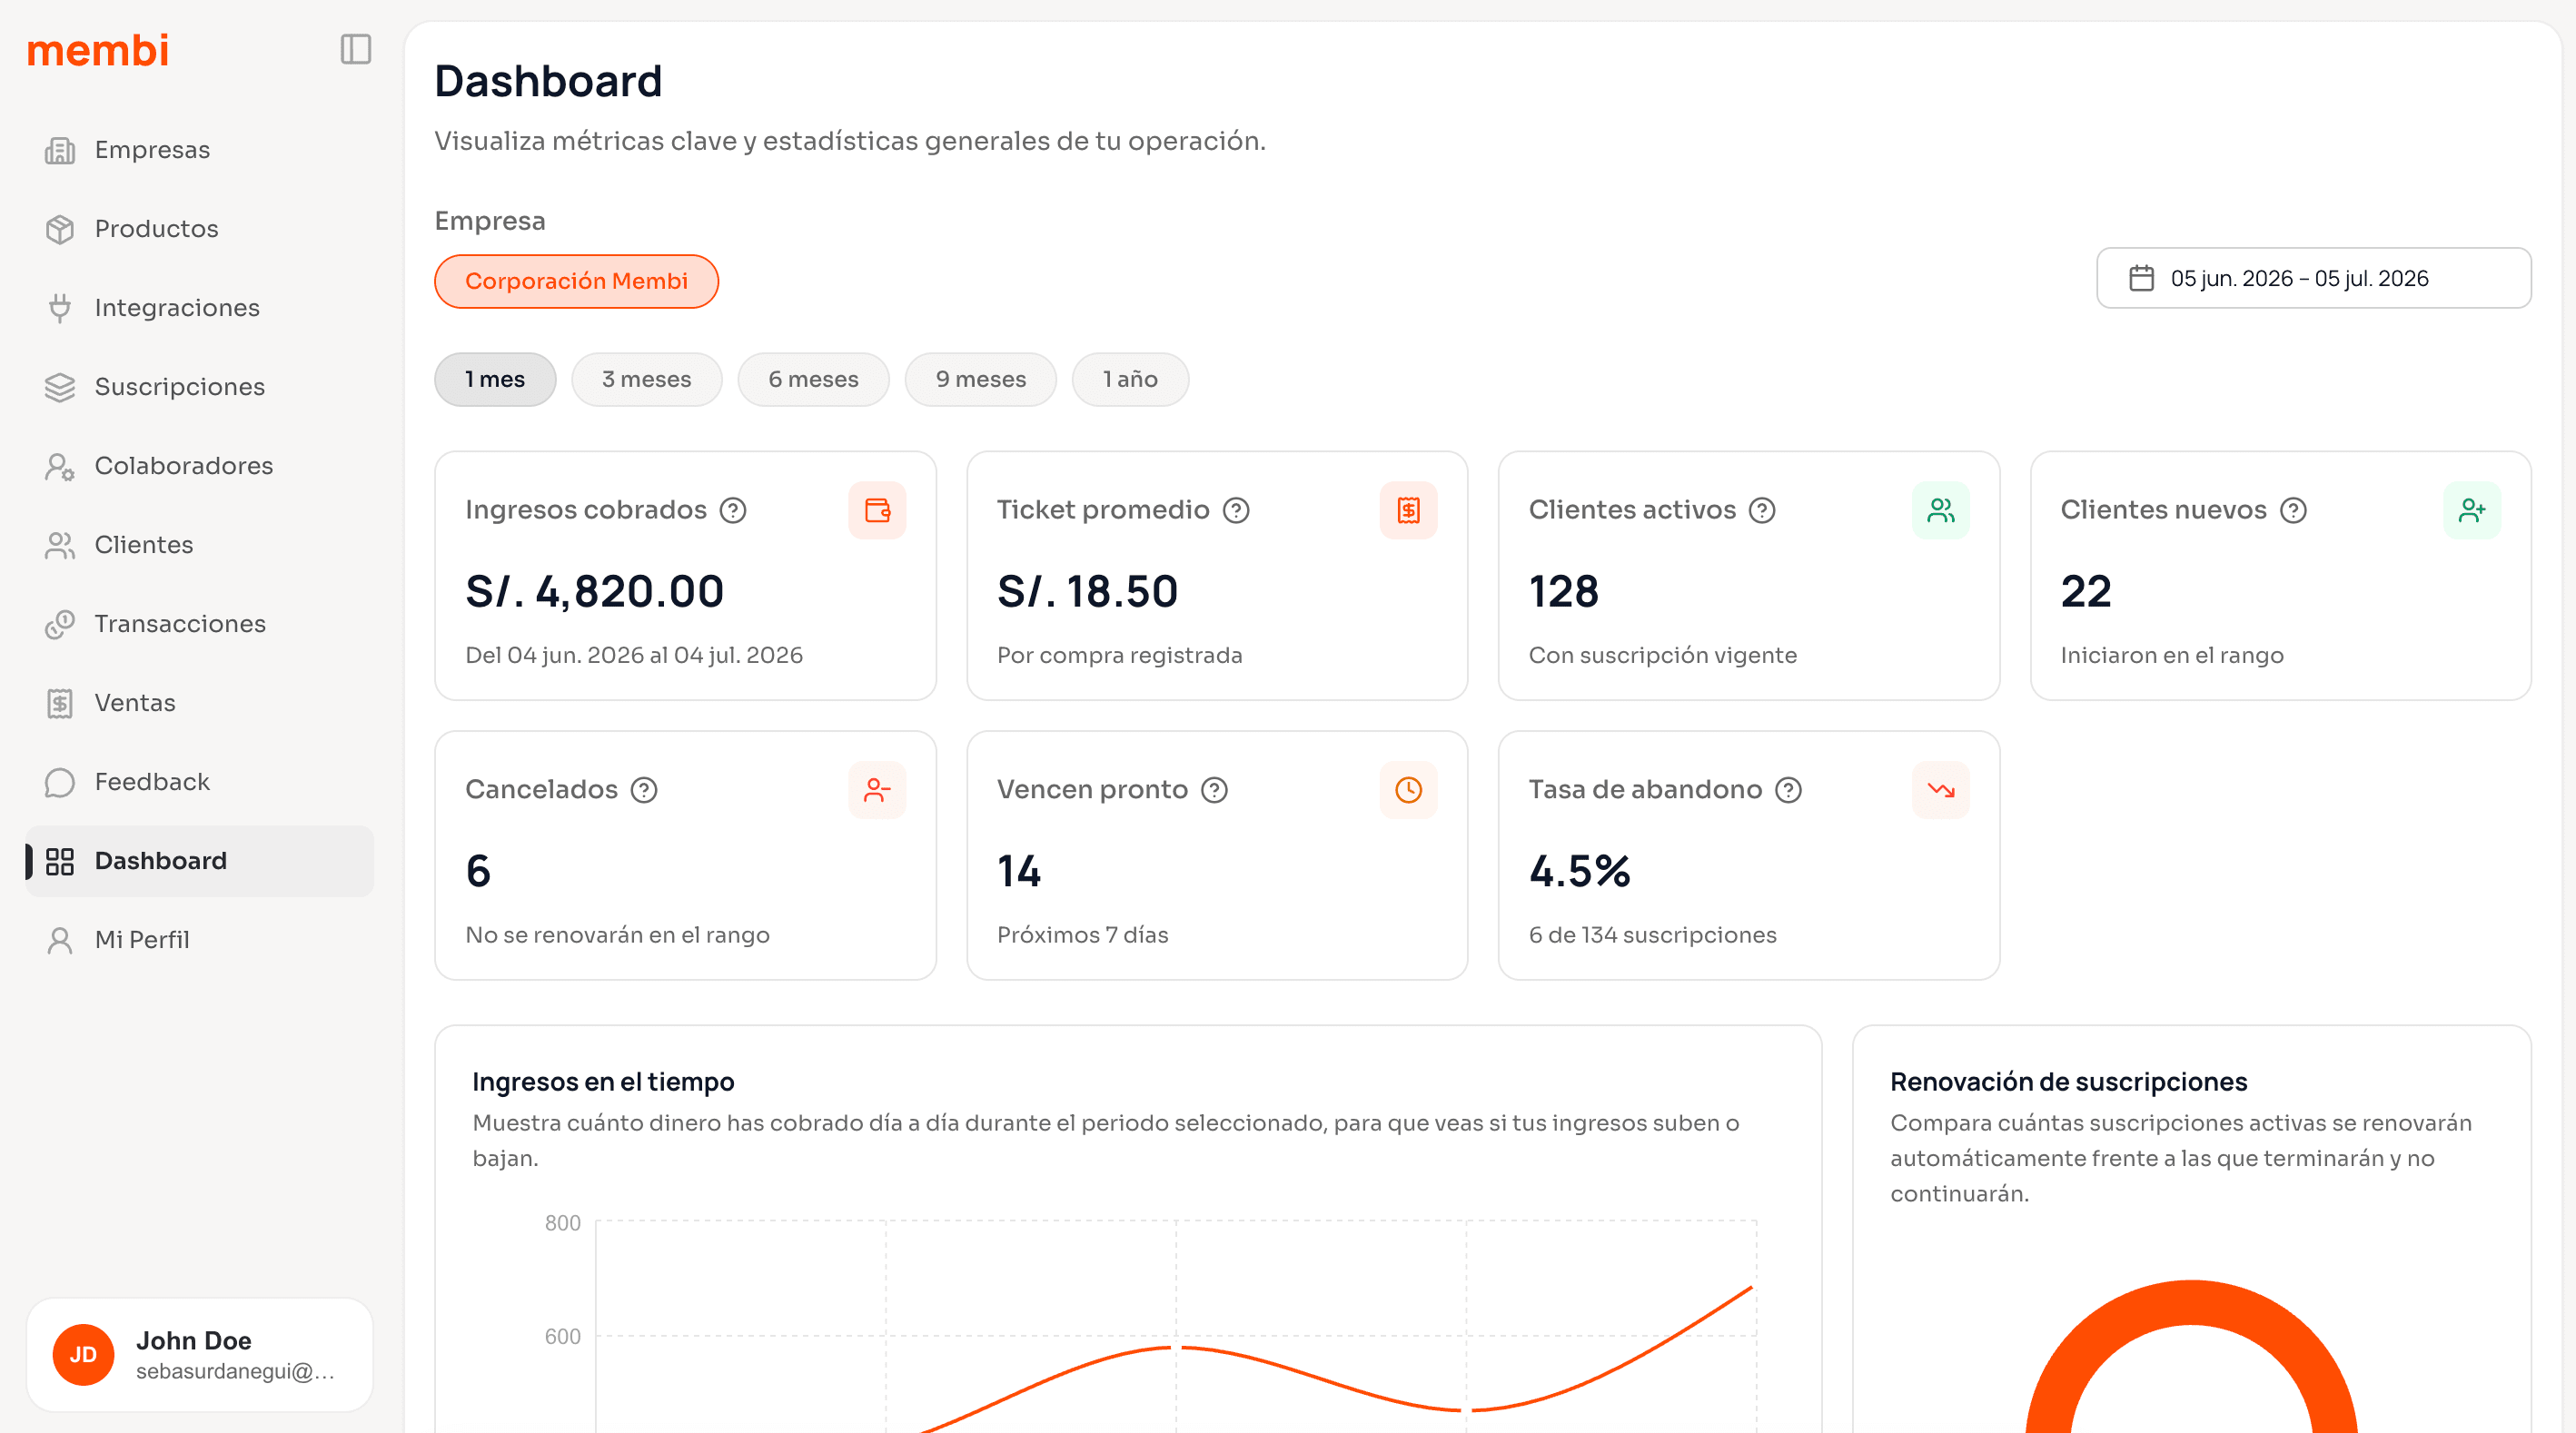Image resolution: width=2576 pixels, height=1433 pixels.
Task: Select the 1 mes period filter
Action: point(495,379)
